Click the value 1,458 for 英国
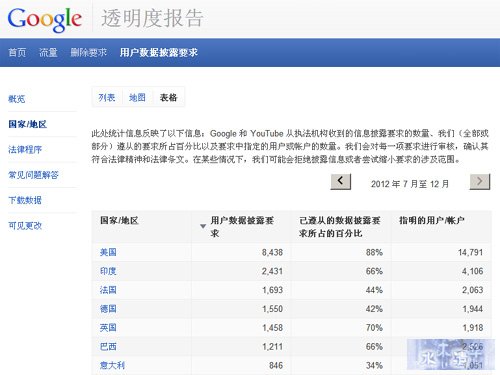500x375 pixels. pyautogui.click(x=272, y=328)
